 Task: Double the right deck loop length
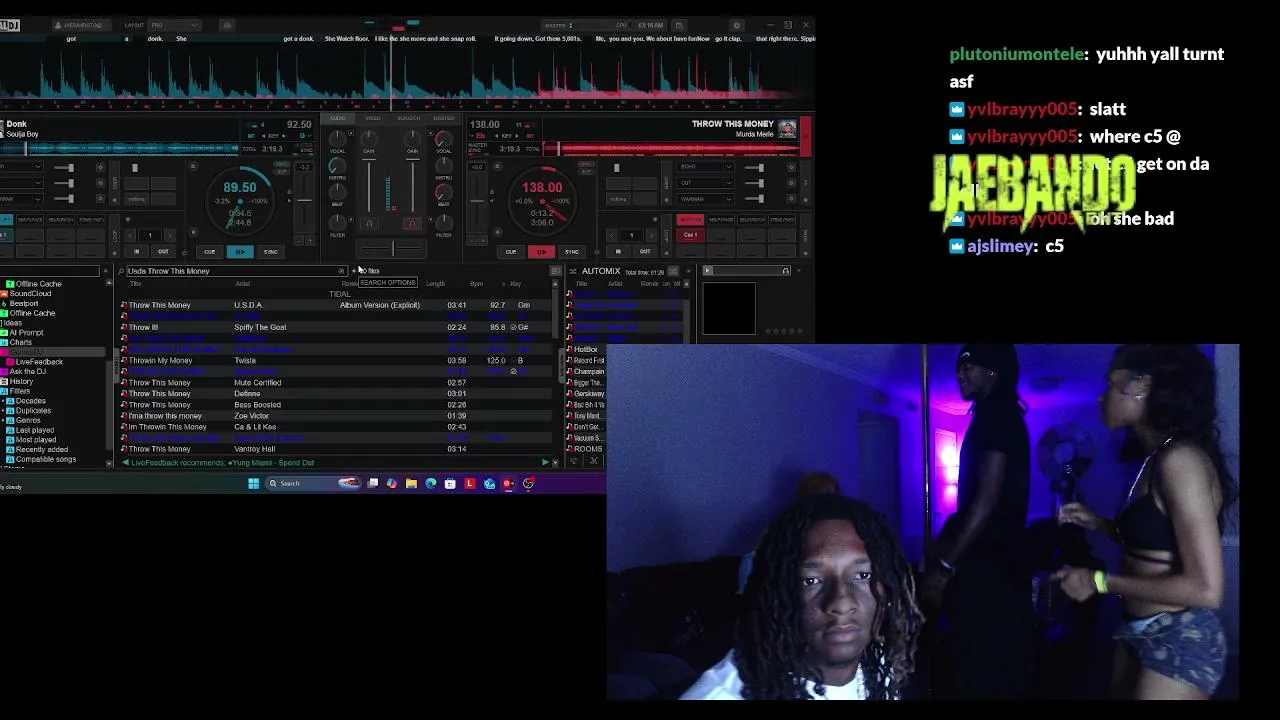click(651, 236)
